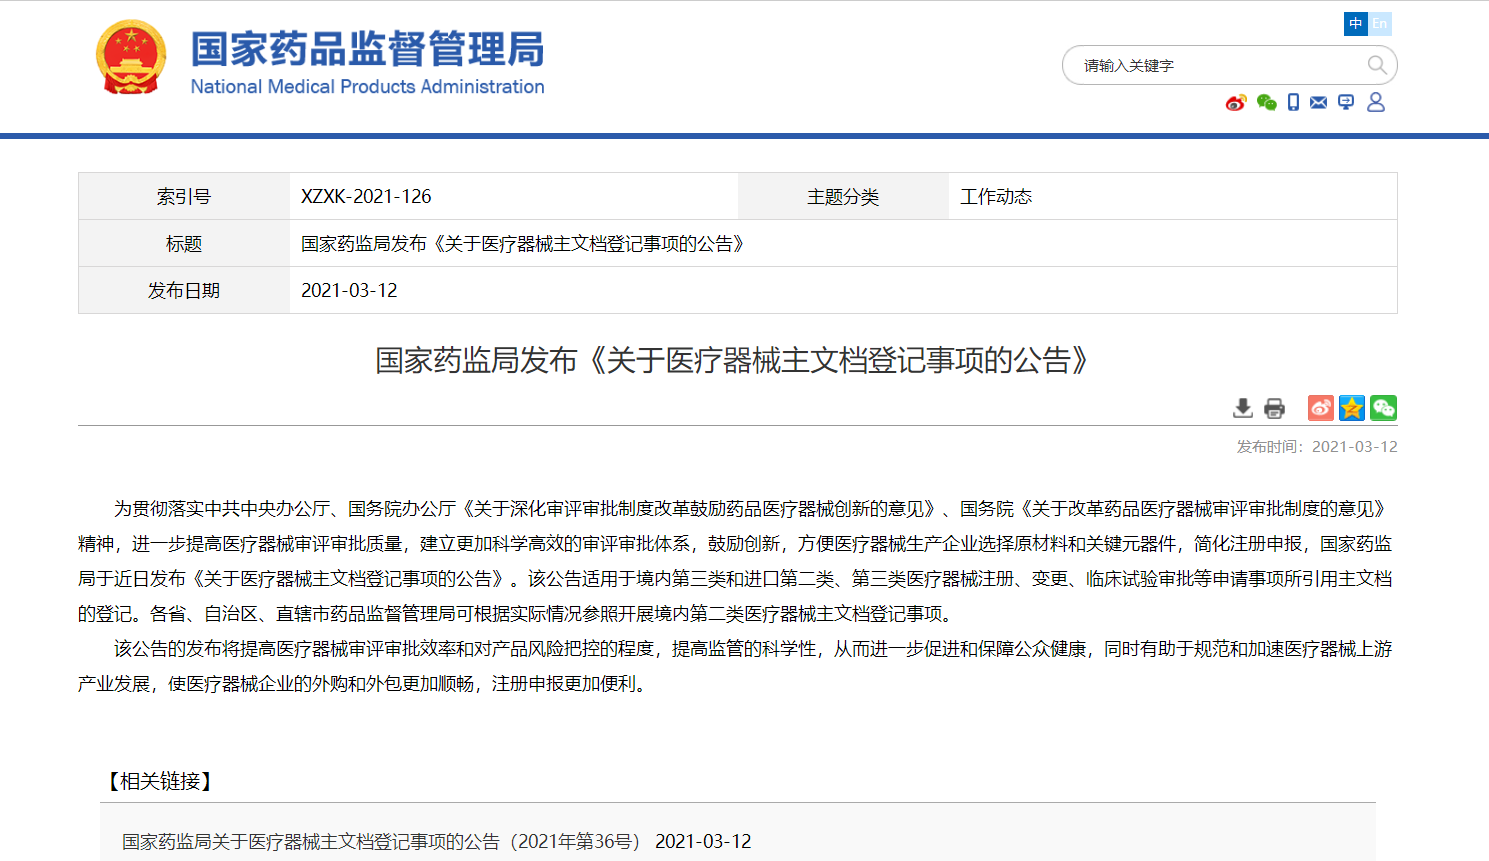This screenshot has width=1489, height=861.
Task: Select index number XZXK-2021-126
Action: coord(366,197)
